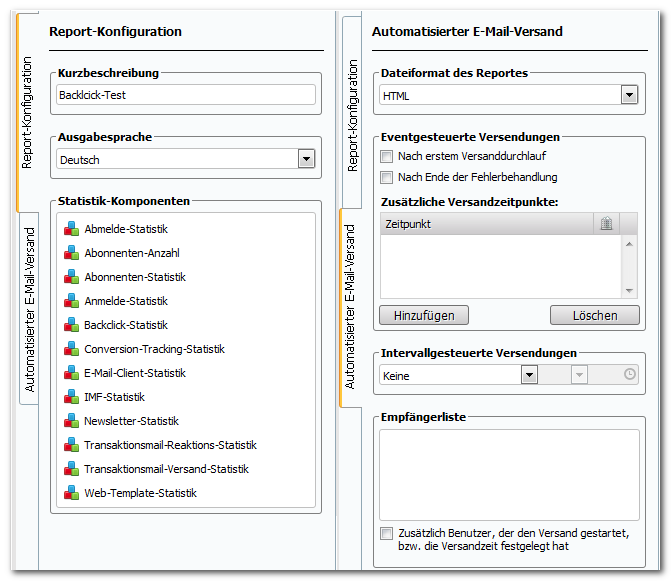The width and height of the screenshot is (671, 581).
Task: Click the Conversion-Tracking-Statistik icon
Action: (71, 349)
